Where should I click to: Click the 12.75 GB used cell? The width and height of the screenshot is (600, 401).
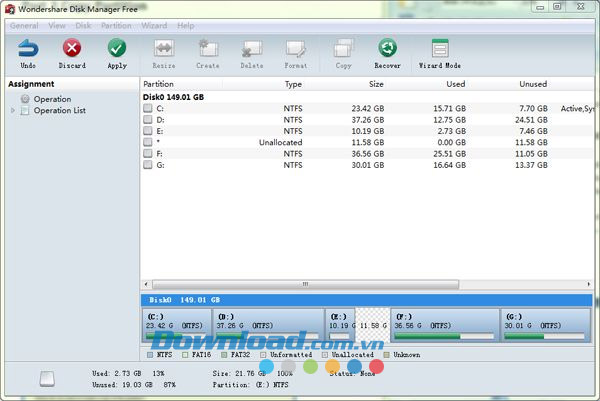[x=450, y=120]
